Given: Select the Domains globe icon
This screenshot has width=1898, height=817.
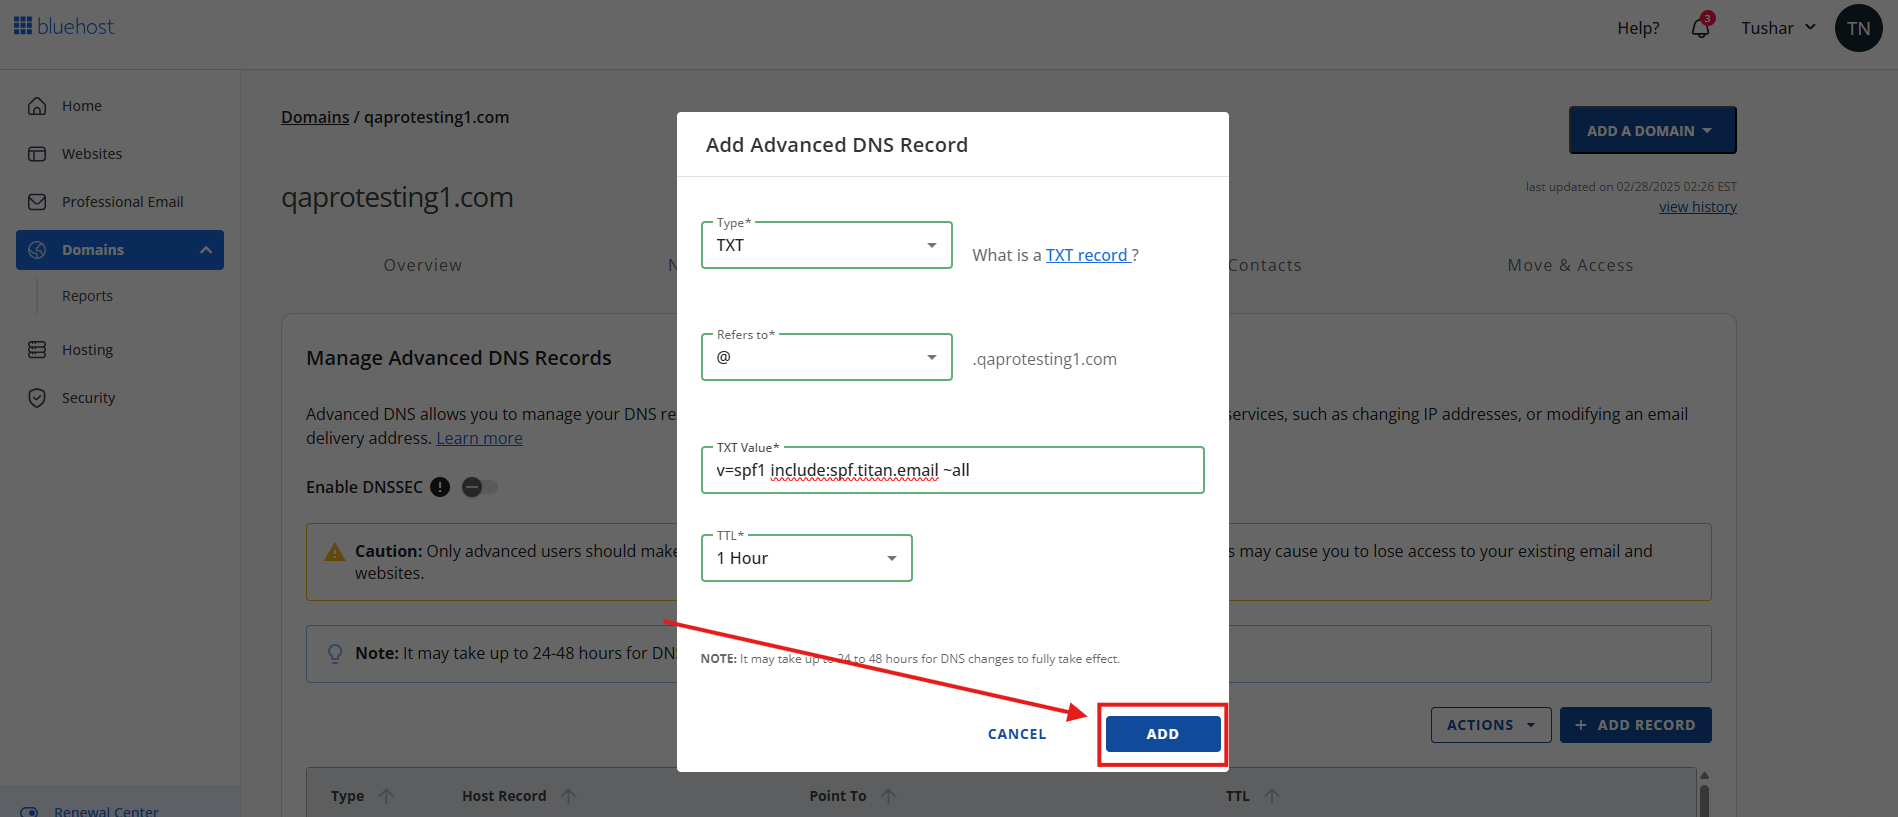Looking at the screenshot, I should pos(37,249).
